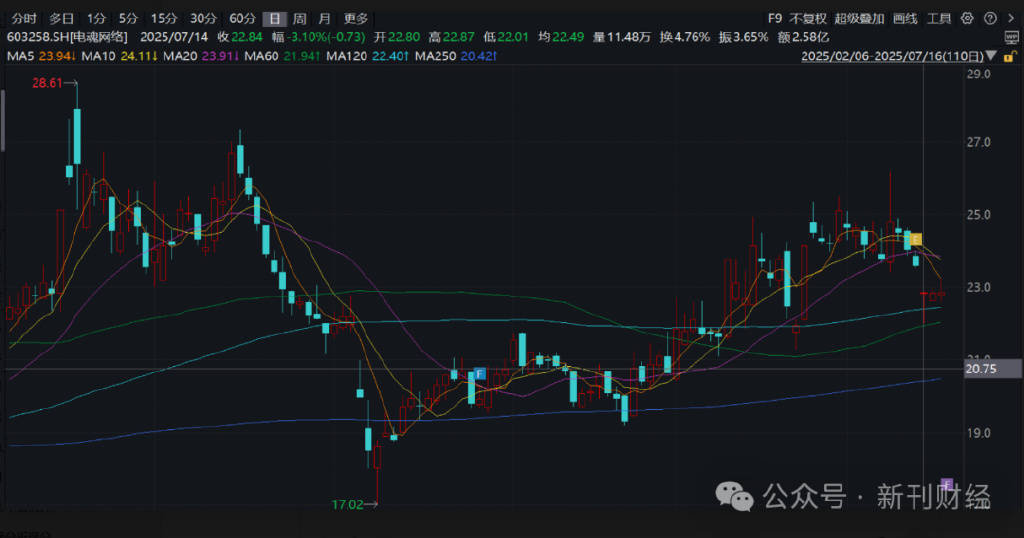Open the 工具 tools menu
Viewport: 1024px width, 538px height.
tap(939, 18)
